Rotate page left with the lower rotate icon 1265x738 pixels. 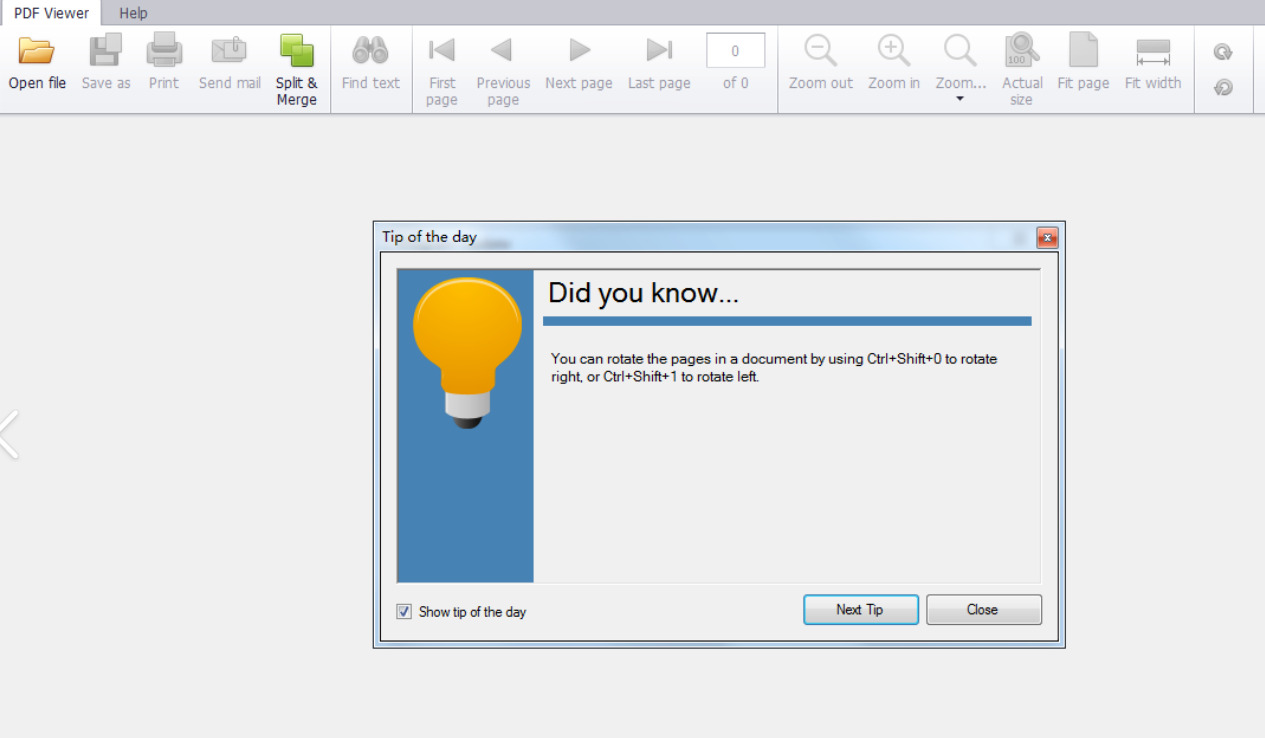coord(1223,88)
